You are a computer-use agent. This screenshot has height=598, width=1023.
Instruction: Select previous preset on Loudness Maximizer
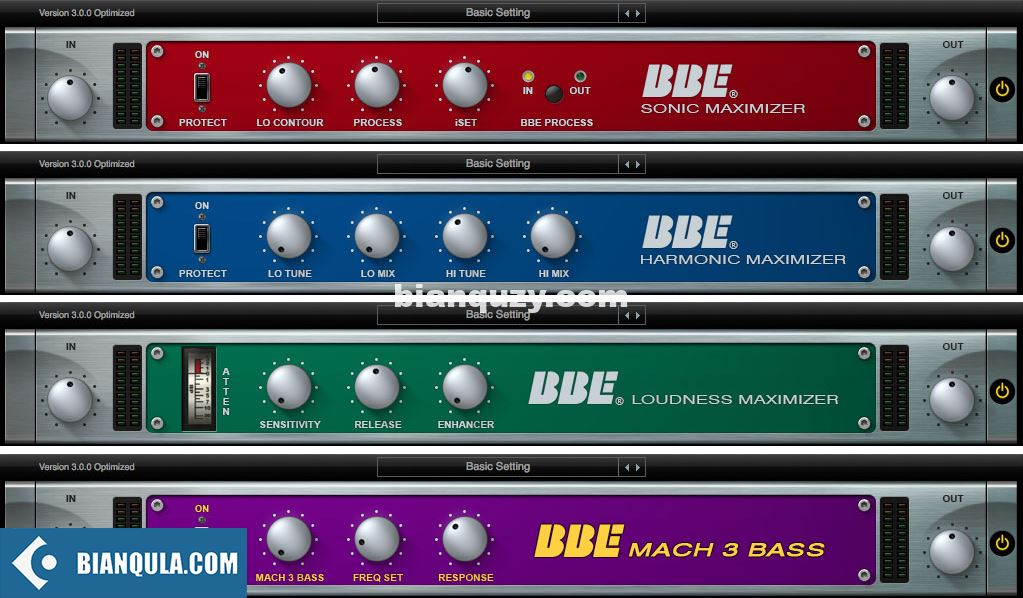(627, 316)
